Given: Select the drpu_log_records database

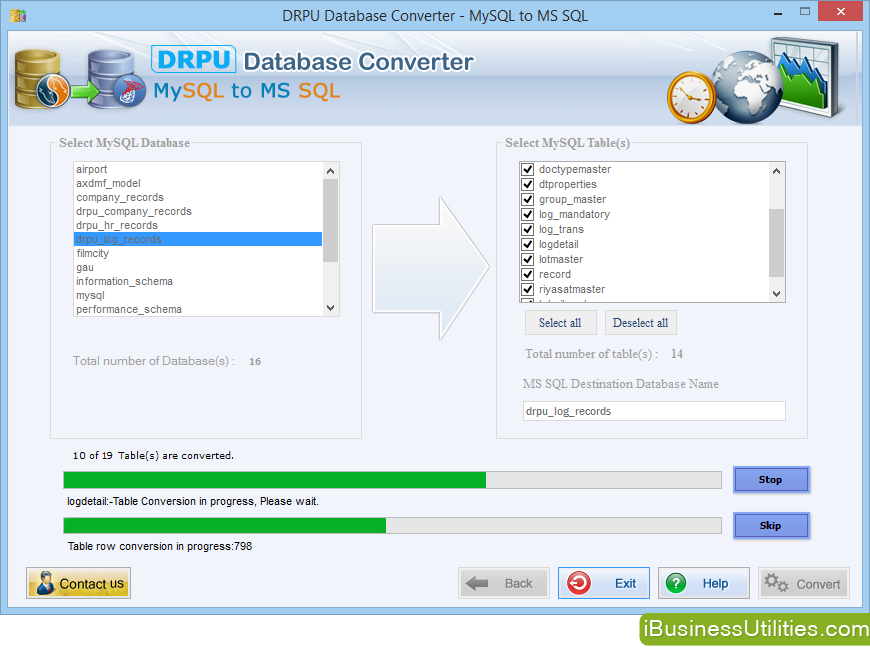Looking at the screenshot, I should tap(198, 239).
